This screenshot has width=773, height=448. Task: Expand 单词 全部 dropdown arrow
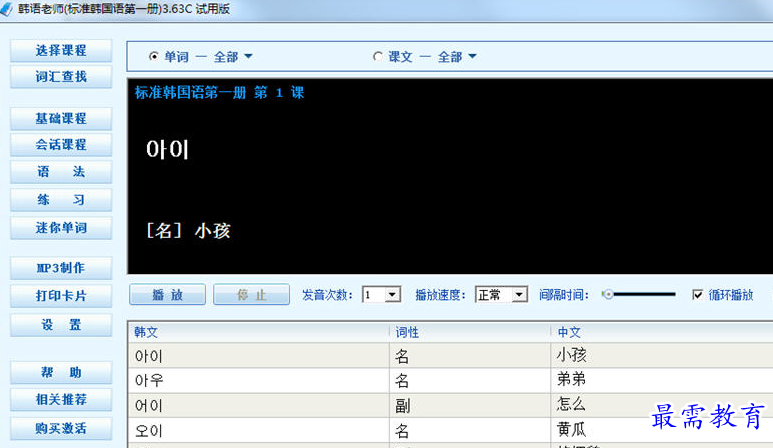click(x=248, y=56)
